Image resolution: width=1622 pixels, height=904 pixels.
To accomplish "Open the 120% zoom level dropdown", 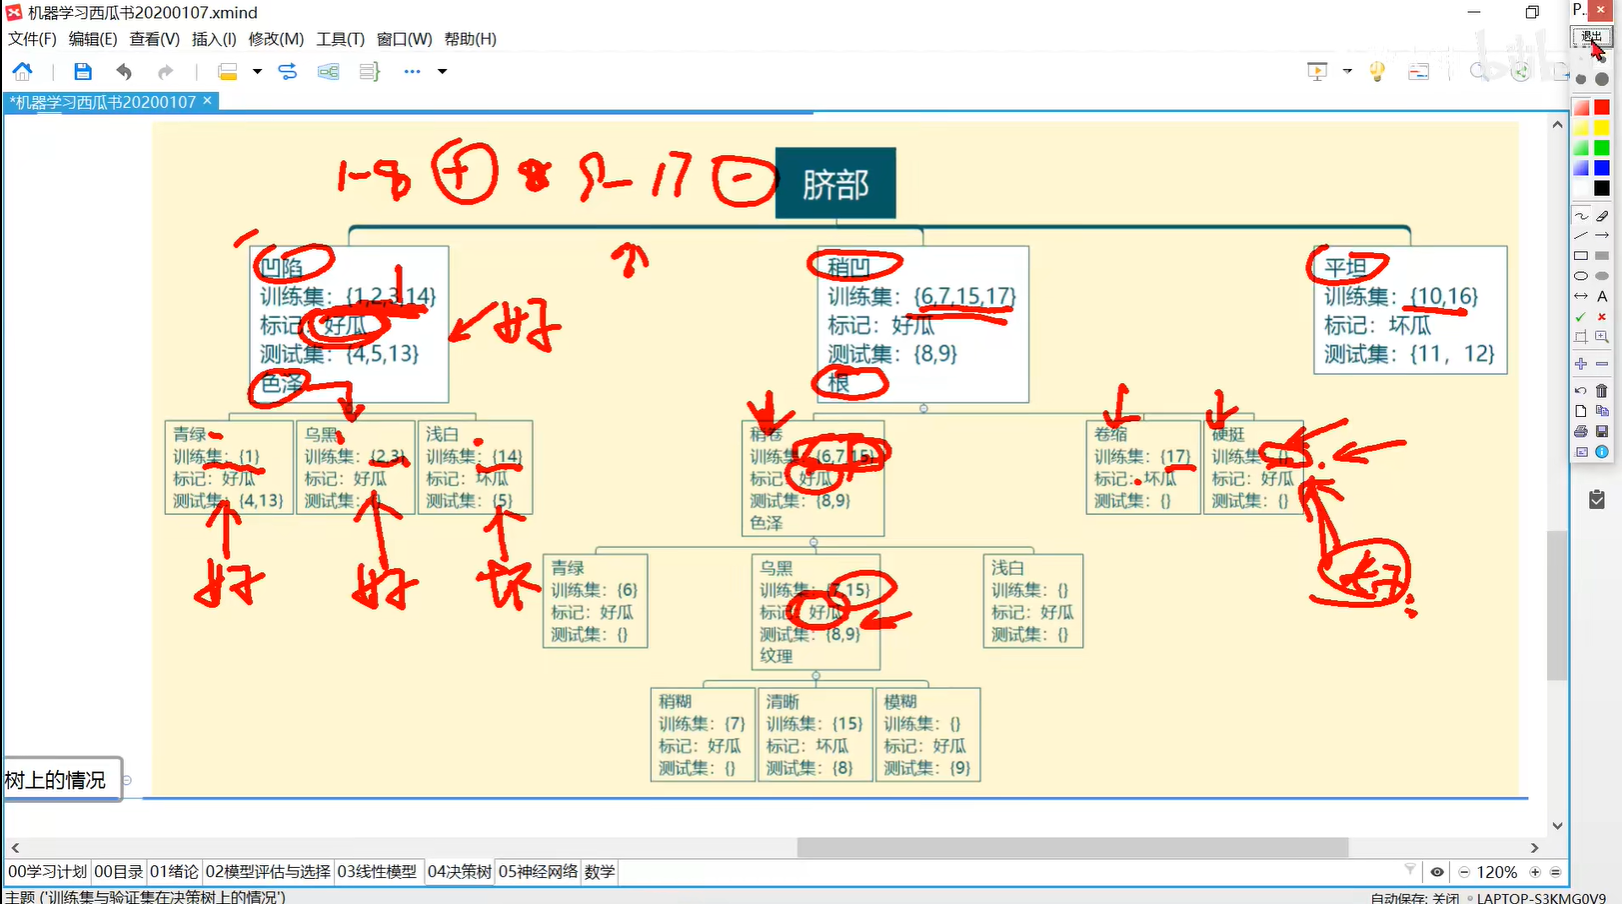I will pyautogui.click(x=1497, y=872).
